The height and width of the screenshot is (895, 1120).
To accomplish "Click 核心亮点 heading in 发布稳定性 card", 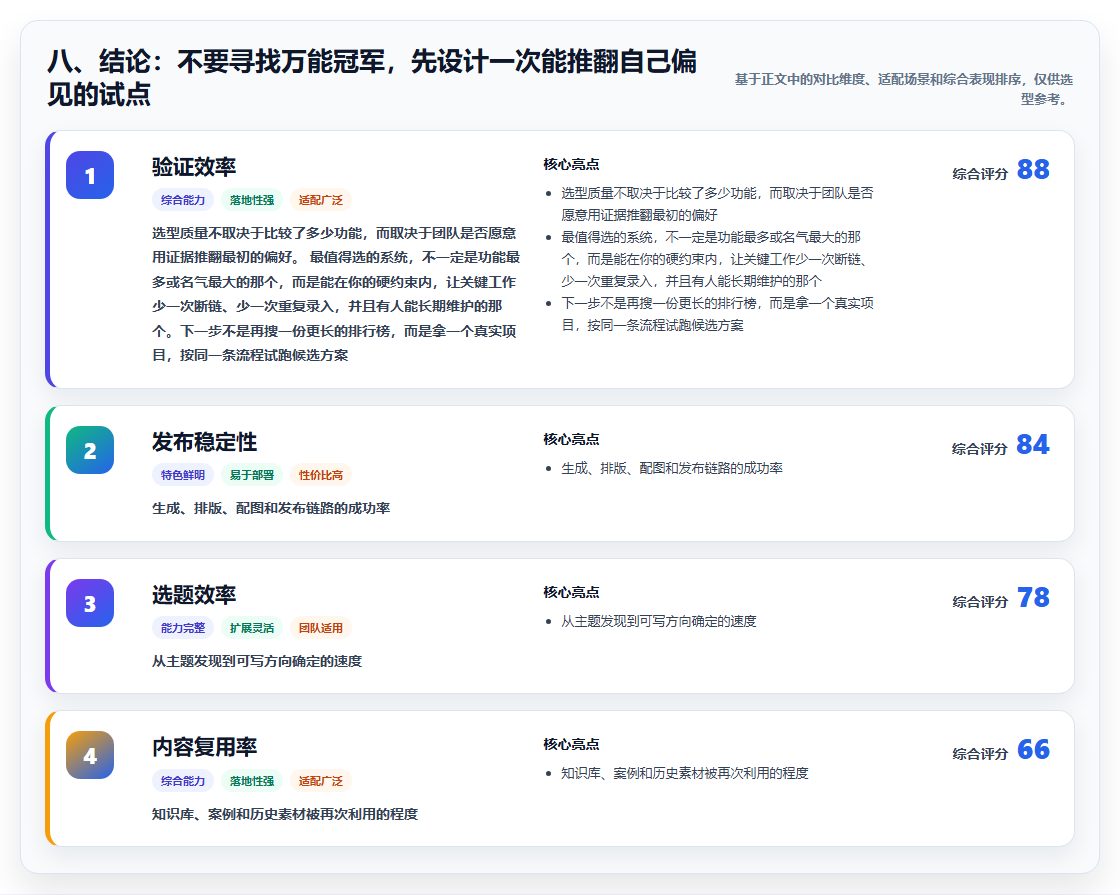I will tap(571, 439).
